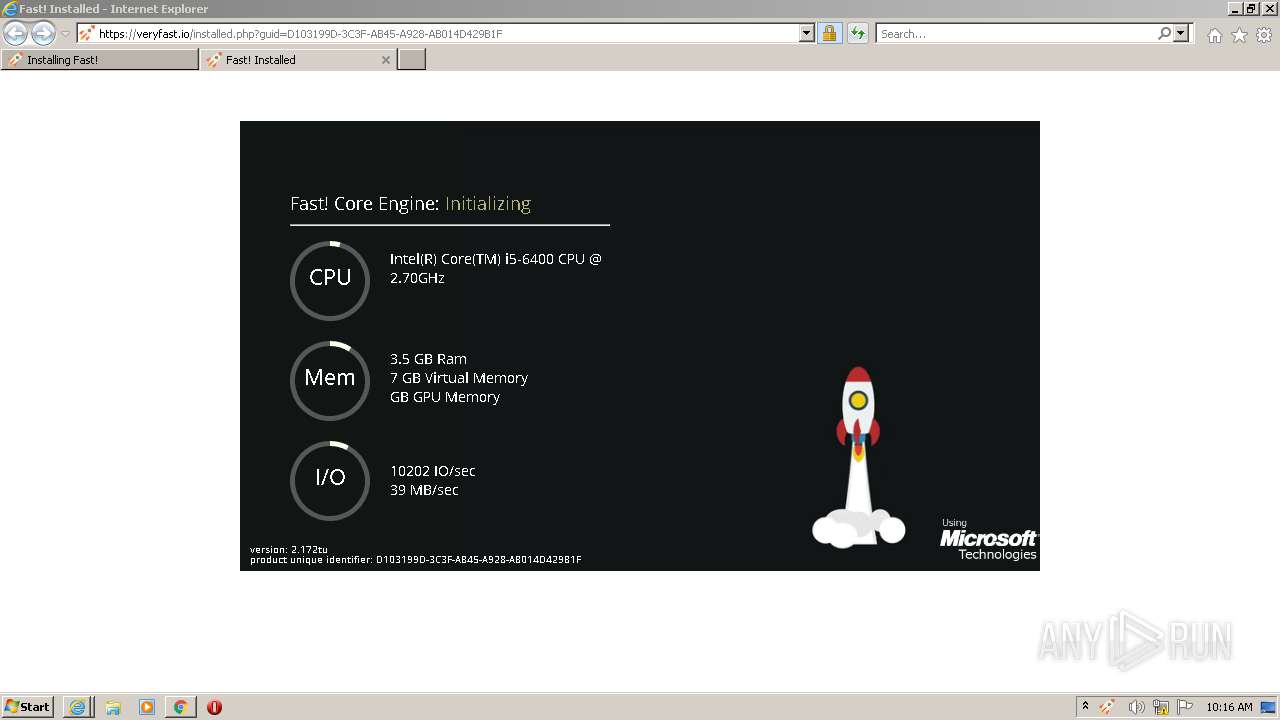Image resolution: width=1280 pixels, height=720 pixels.
Task: Launch the media player taskbar icon
Action: tap(147, 707)
